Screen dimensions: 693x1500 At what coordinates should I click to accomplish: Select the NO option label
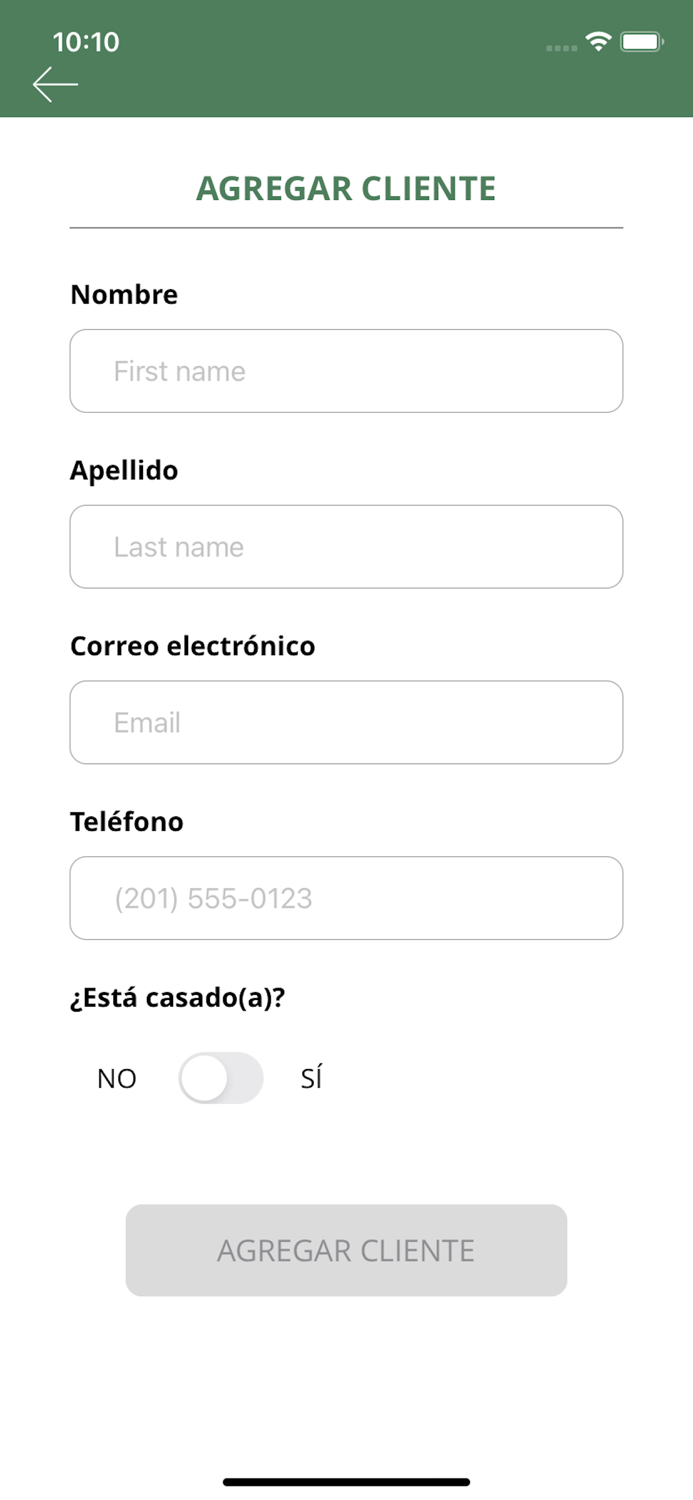click(117, 1079)
